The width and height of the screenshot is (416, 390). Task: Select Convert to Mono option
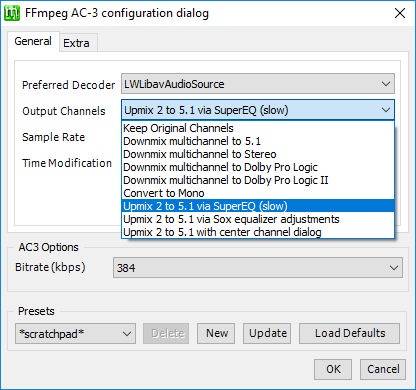[258, 193]
